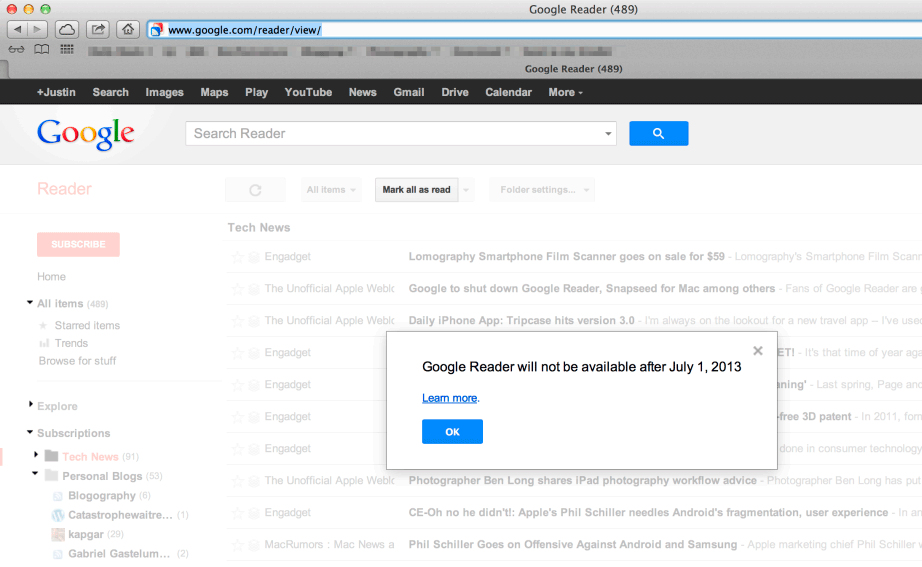
Task: Open the bookmarks book icon
Action: coord(41,49)
